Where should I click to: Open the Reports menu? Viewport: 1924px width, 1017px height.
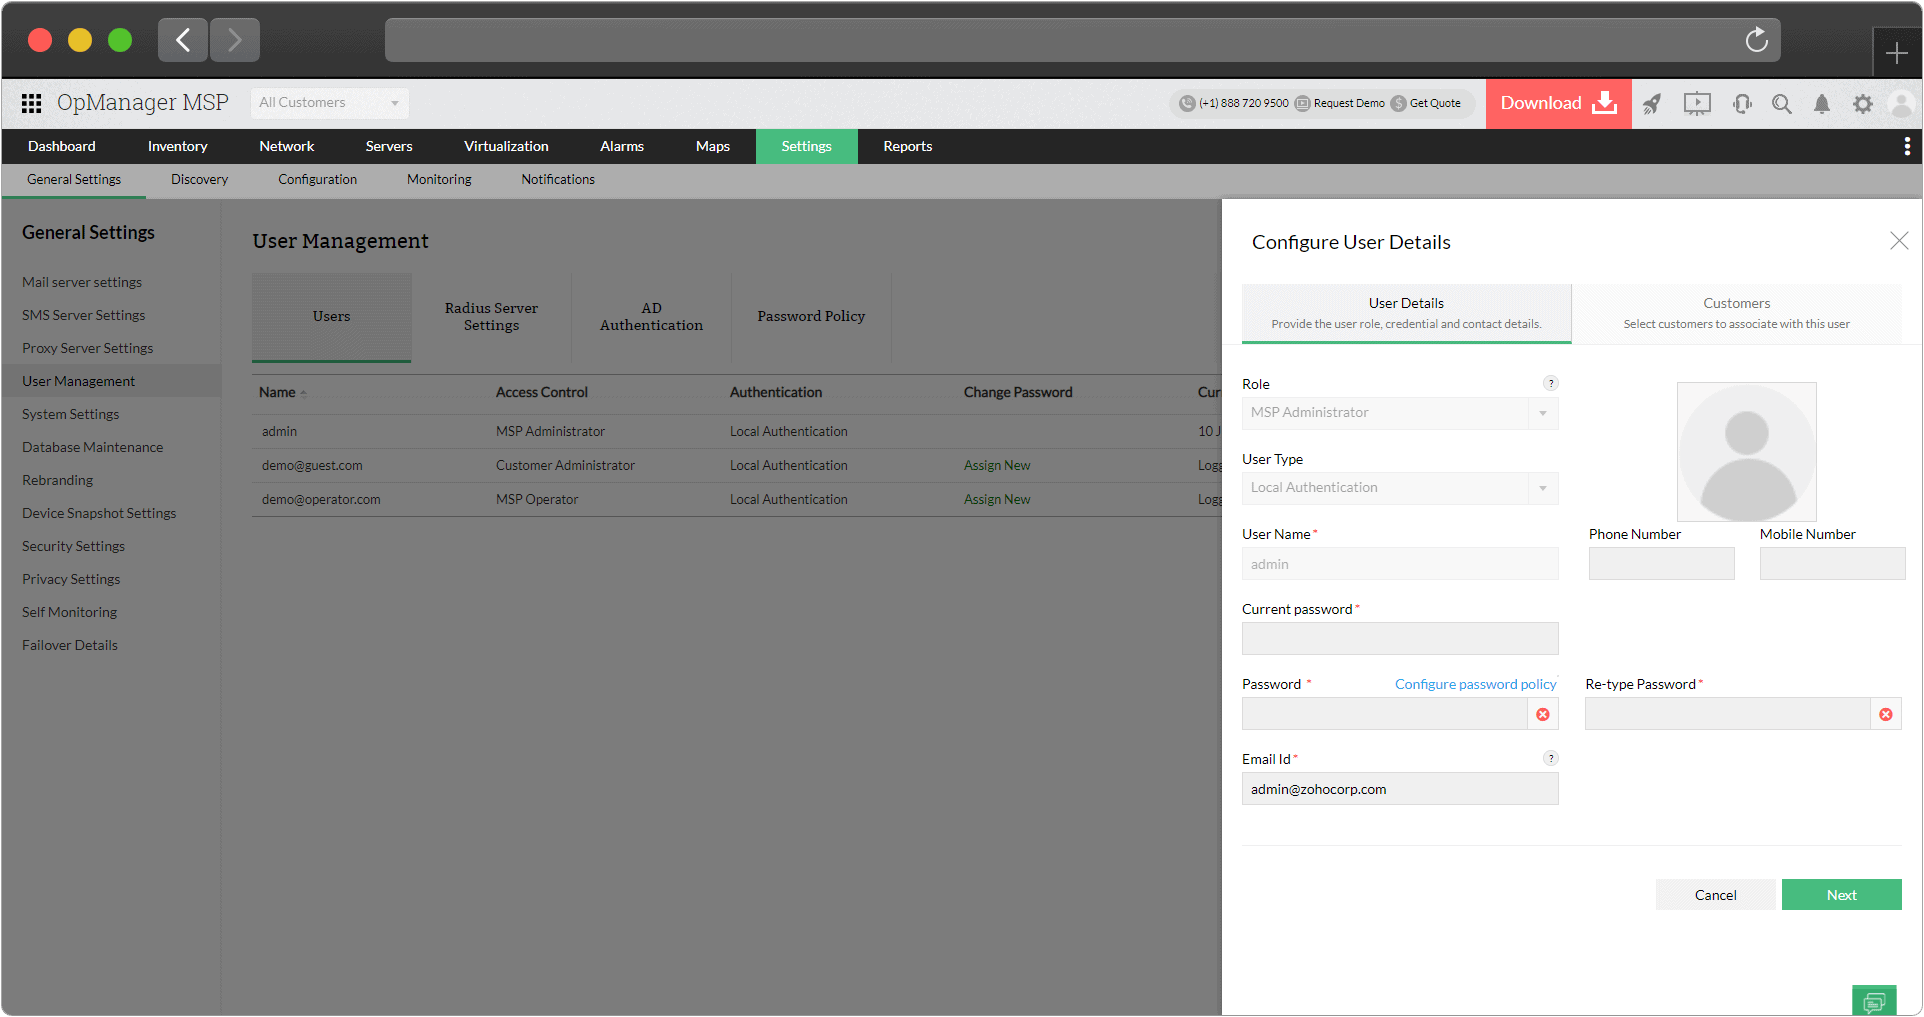click(908, 146)
